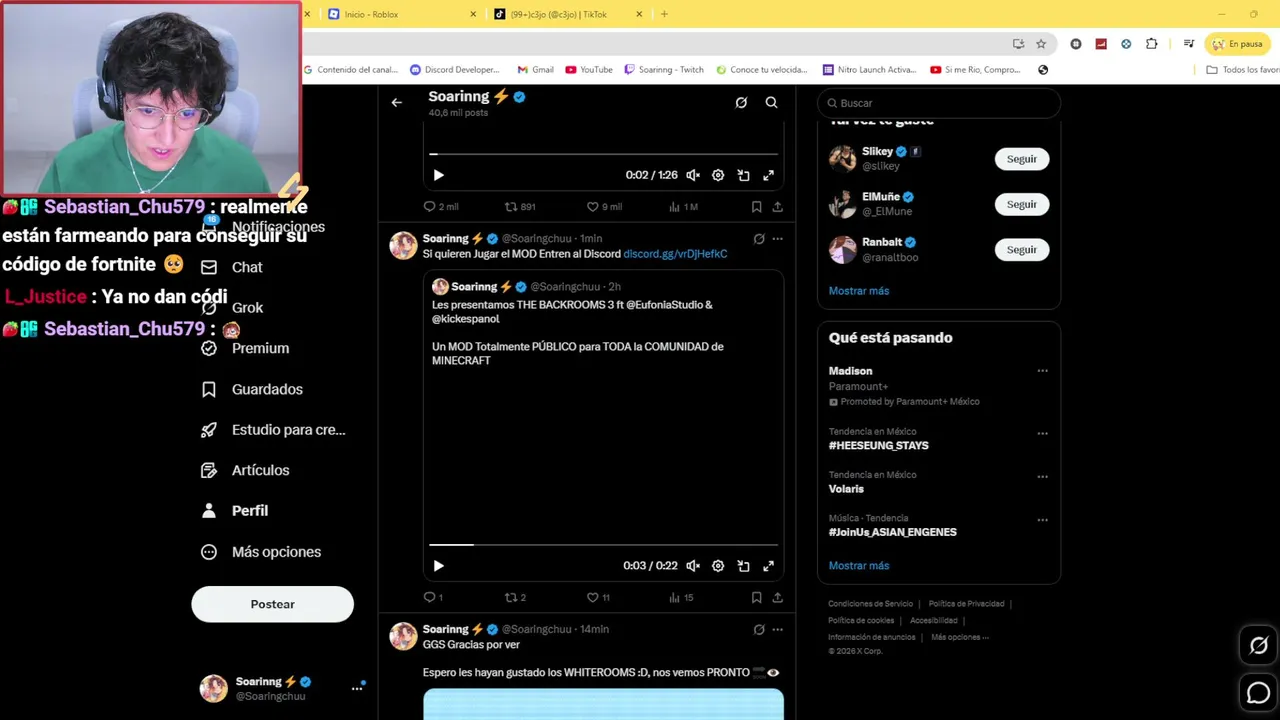Screen dimensions: 1280x720
Task: Open settings gear on the 0:22 video
Action: (x=718, y=566)
